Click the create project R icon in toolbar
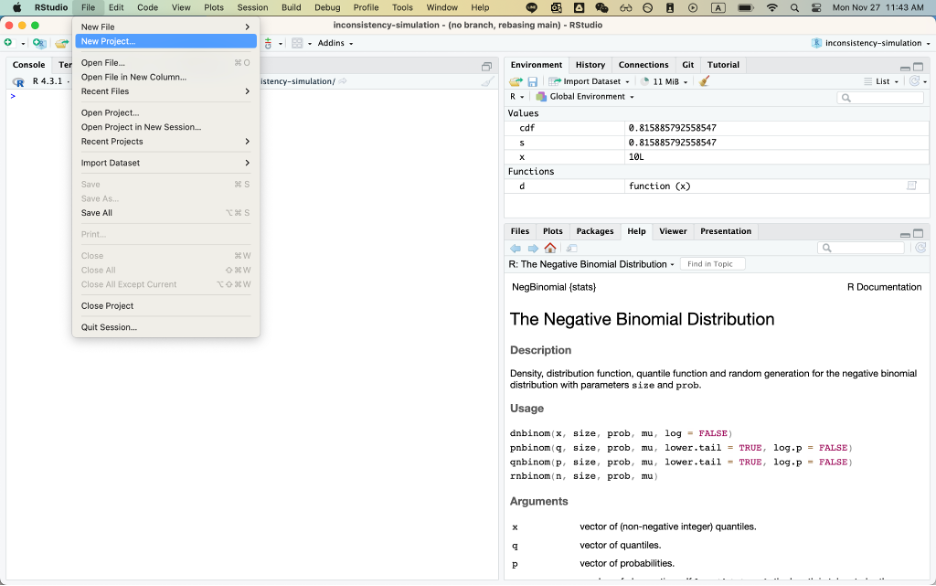 click(39, 43)
